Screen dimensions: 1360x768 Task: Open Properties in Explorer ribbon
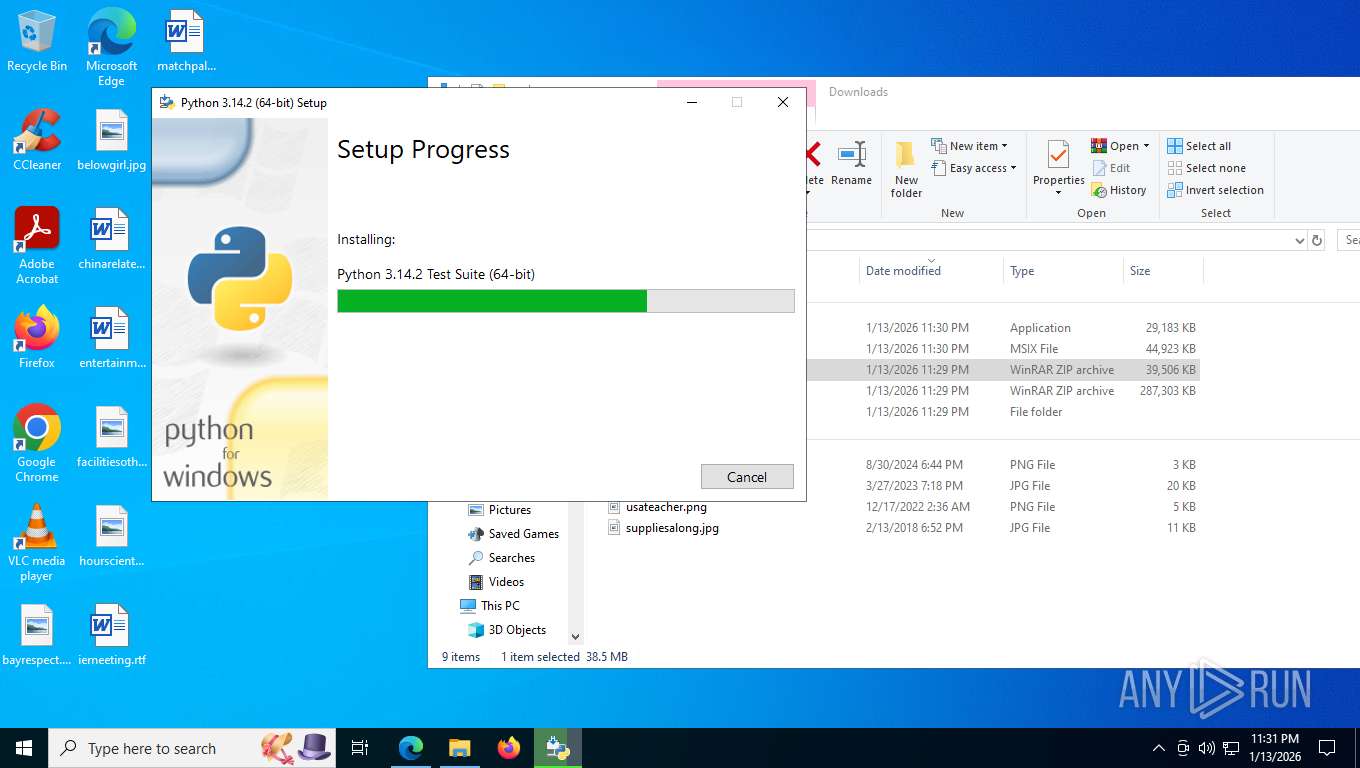coord(1059,167)
